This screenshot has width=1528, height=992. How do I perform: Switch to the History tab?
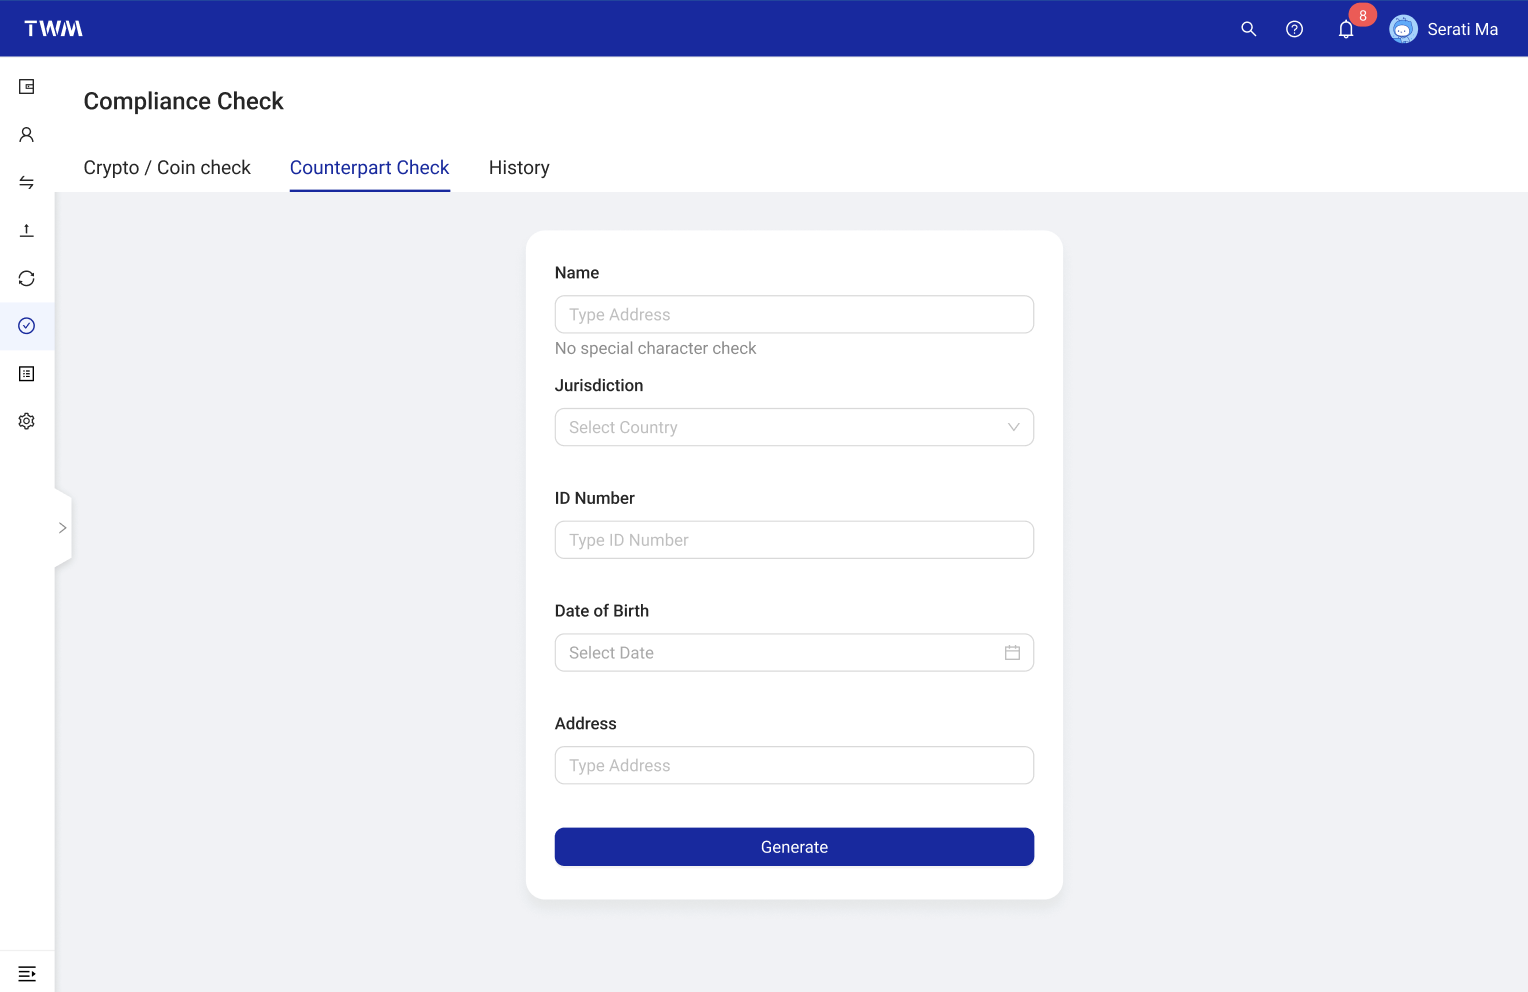pyautogui.click(x=519, y=168)
